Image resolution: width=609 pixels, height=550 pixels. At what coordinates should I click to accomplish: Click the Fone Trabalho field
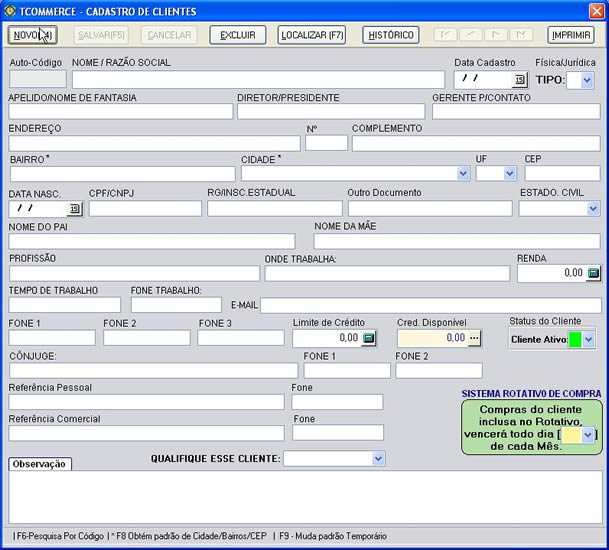coord(176,305)
